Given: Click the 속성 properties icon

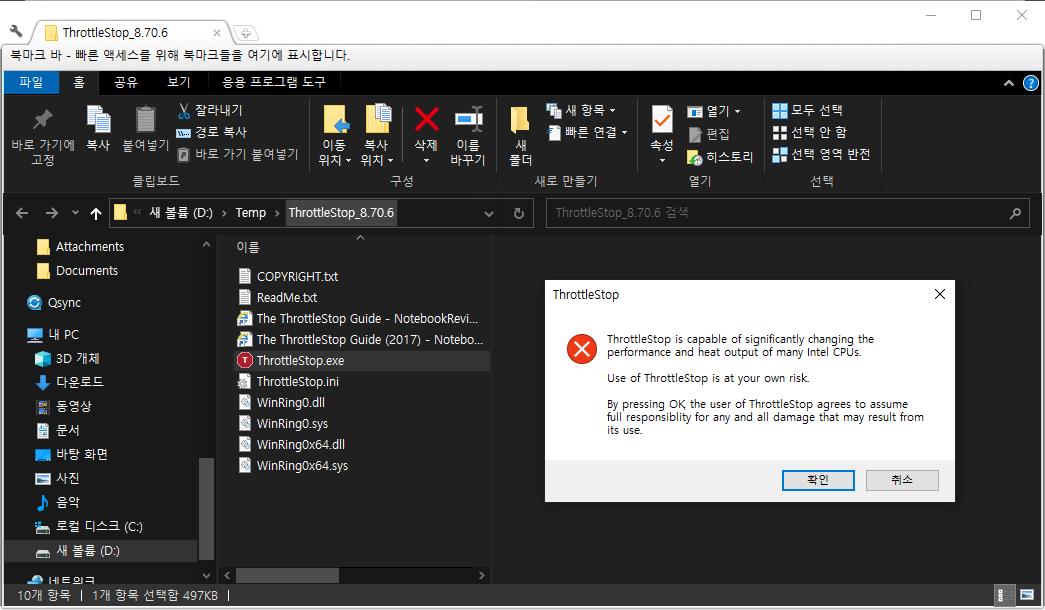Looking at the screenshot, I should (x=662, y=120).
